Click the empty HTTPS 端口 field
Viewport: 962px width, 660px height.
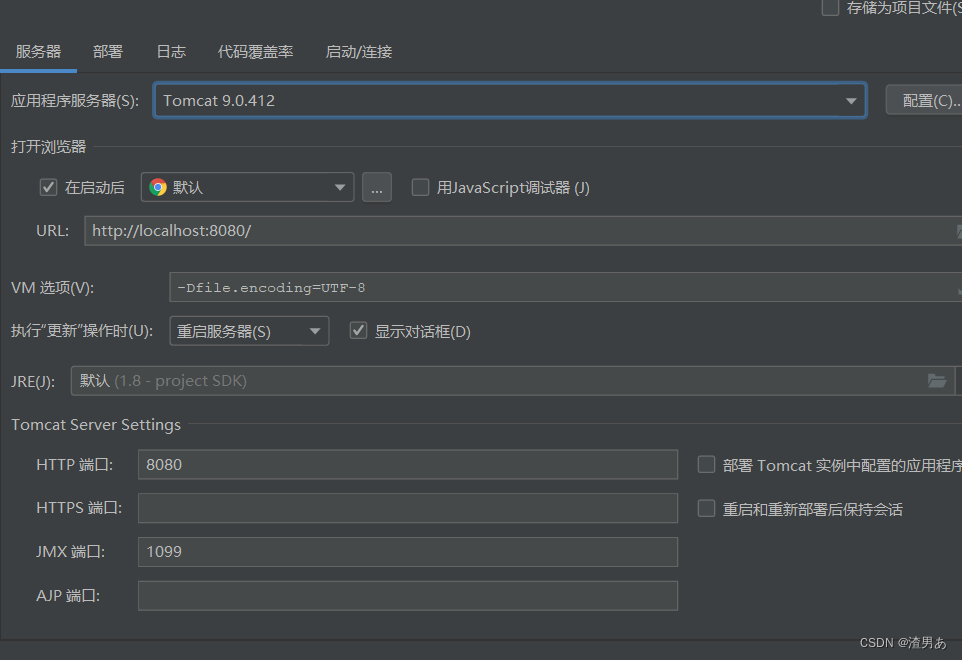coord(407,508)
